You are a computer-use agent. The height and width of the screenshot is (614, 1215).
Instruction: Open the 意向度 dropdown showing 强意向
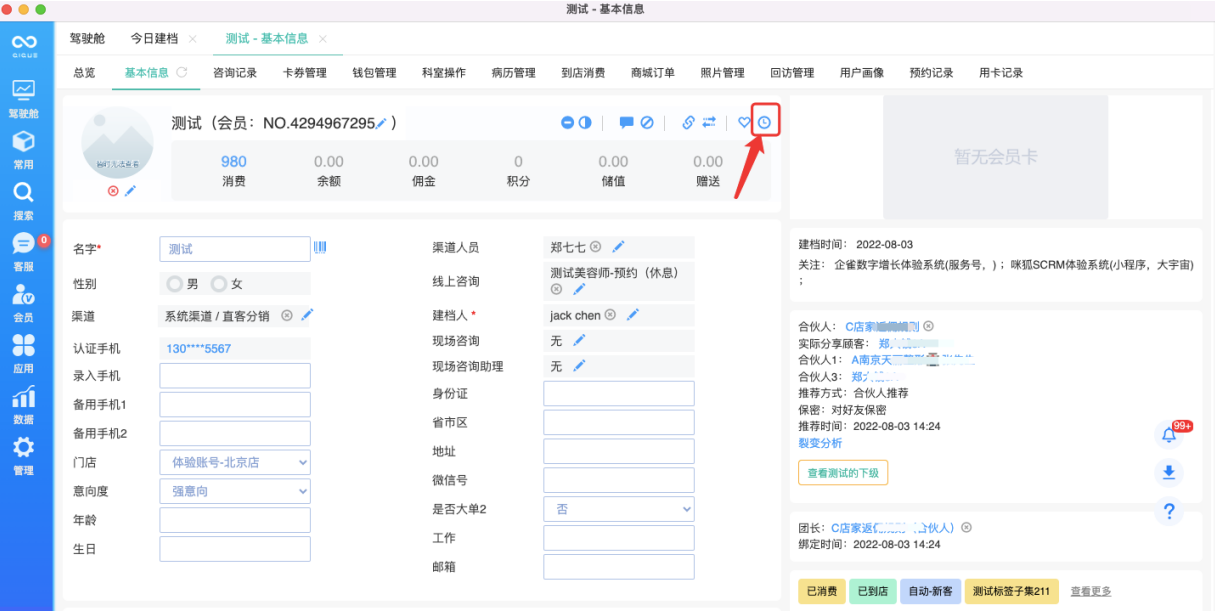[x=234, y=491]
